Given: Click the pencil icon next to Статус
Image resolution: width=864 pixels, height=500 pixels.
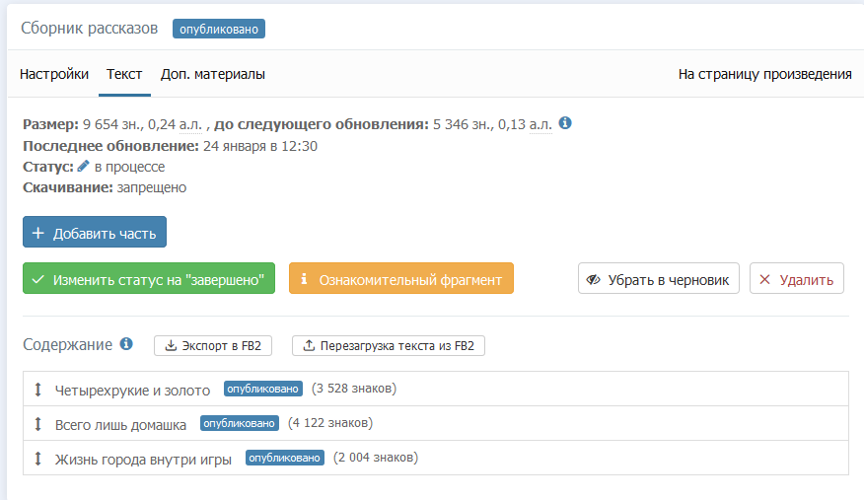Looking at the screenshot, I should pos(84,167).
